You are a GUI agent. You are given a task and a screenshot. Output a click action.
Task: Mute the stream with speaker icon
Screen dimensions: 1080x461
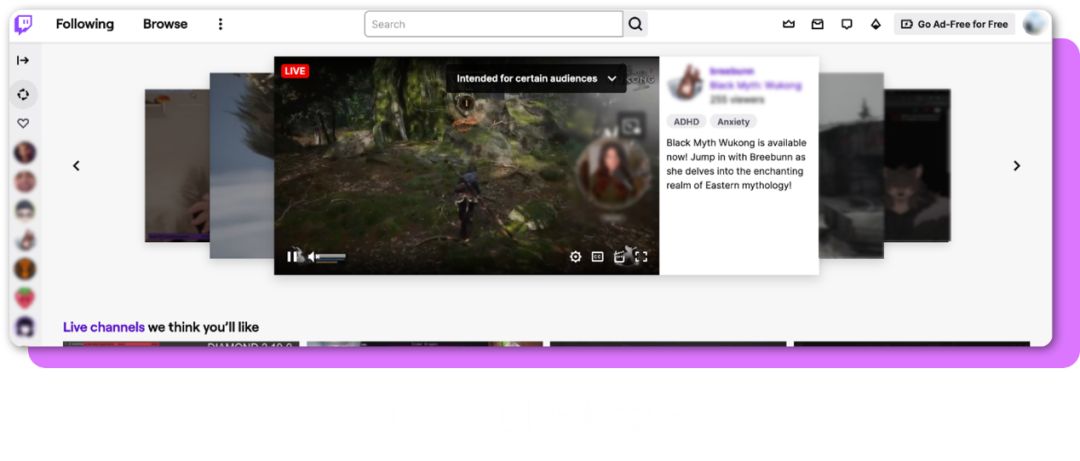click(x=312, y=257)
